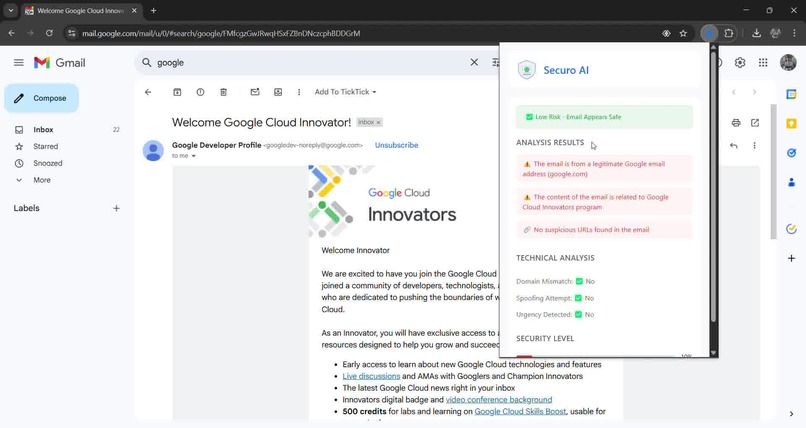Print the email

tap(736, 123)
